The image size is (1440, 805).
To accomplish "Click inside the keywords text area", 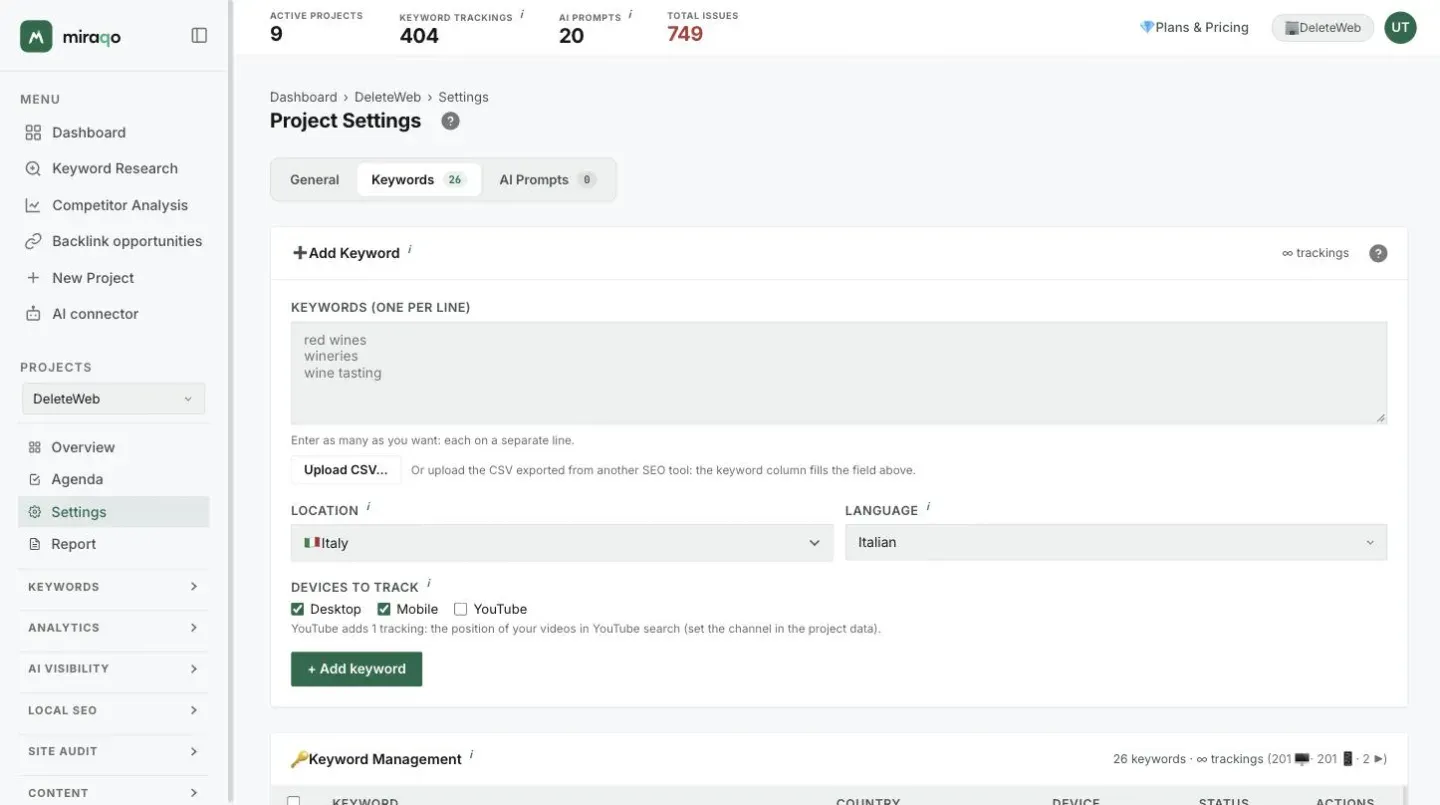I will pyautogui.click(x=839, y=373).
